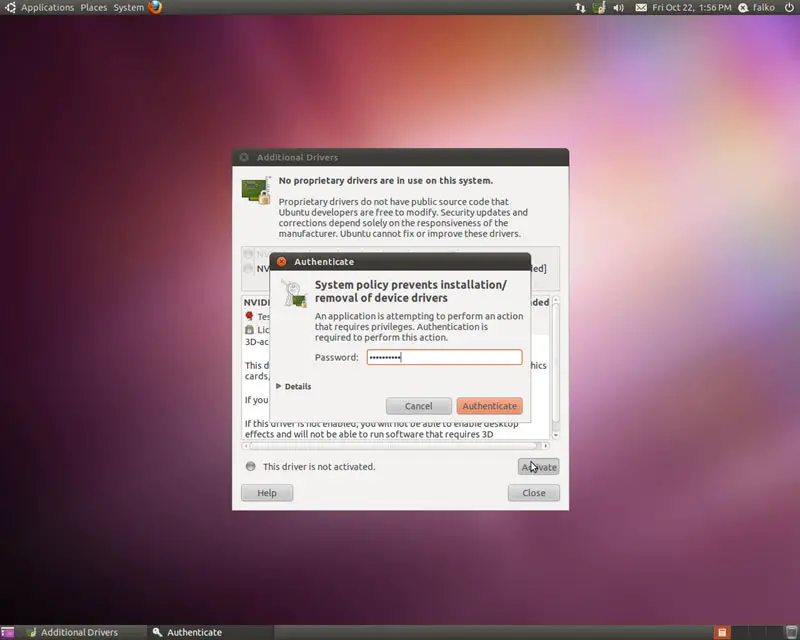Image resolution: width=800 pixels, height=640 pixels.
Task: Open the mail envelope messaging indicator
Action: 641,8
